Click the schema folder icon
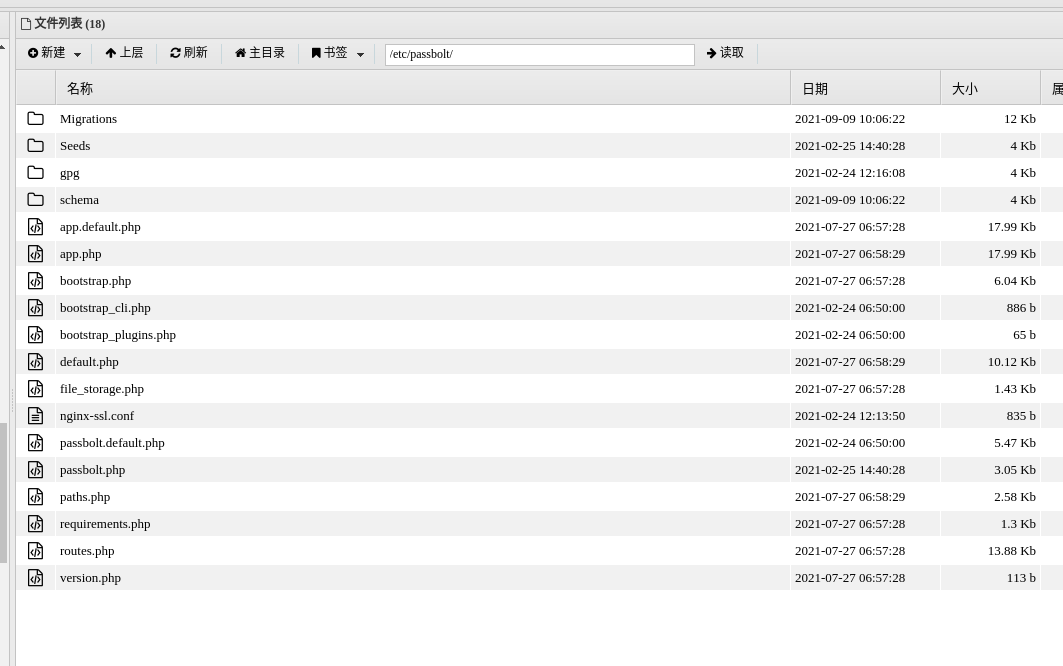Image resolution: width=1063 pixels, height=666 pixels. point(35,200)
